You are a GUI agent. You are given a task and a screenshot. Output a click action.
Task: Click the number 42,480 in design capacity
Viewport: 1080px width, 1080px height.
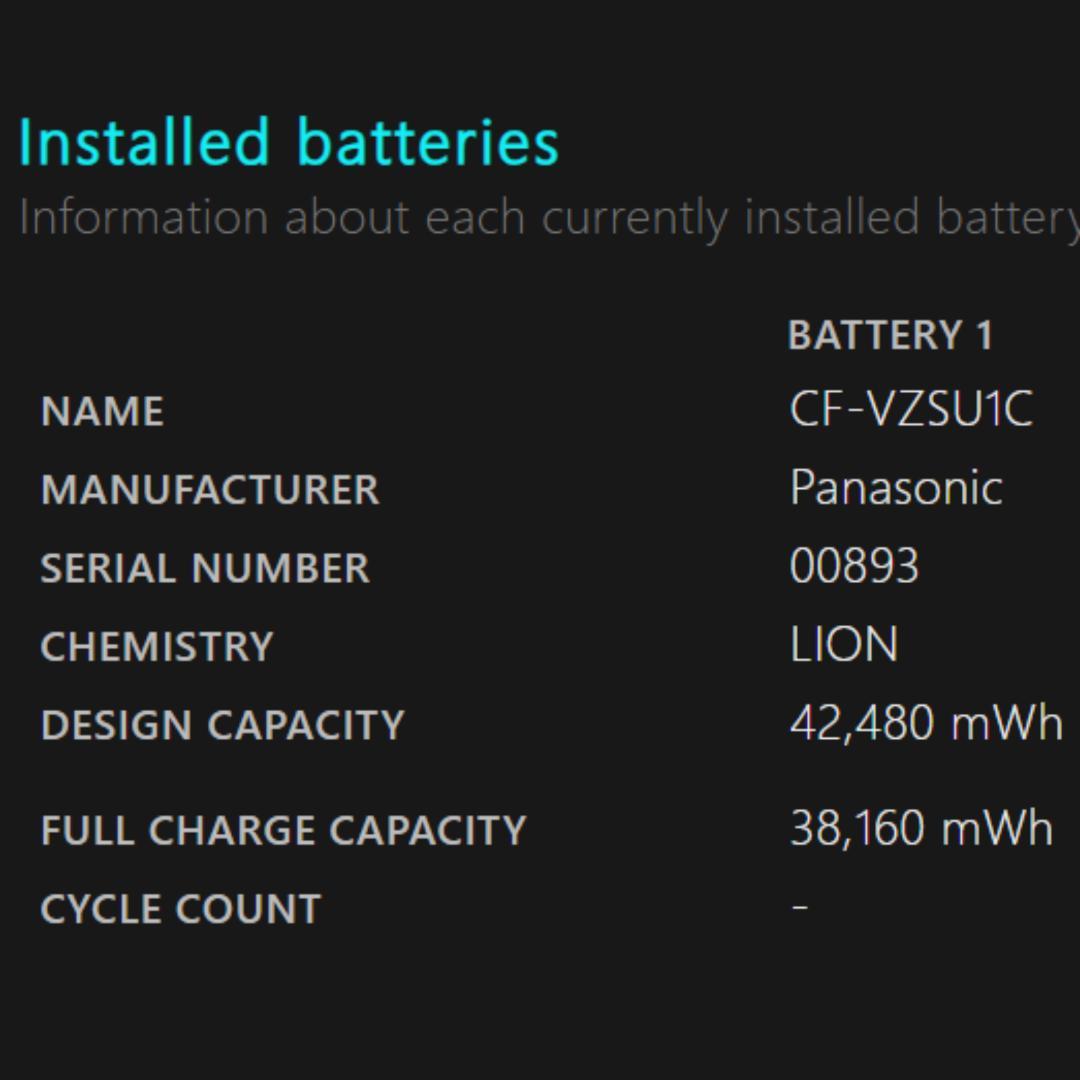click(862, 723)
